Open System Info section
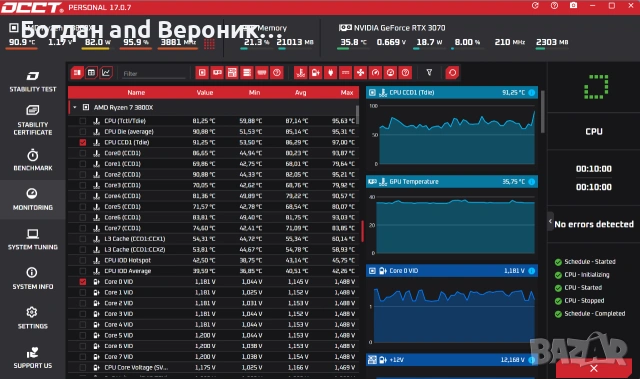Viewport: 640px width, 379px height. tap(33, 279)
